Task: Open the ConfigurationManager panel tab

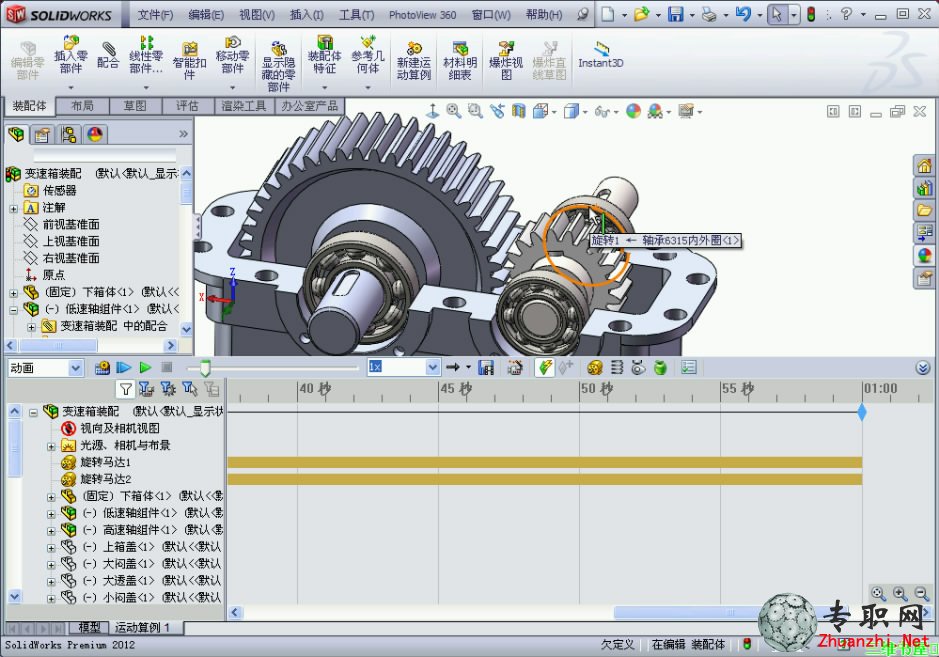Action: 68,135
